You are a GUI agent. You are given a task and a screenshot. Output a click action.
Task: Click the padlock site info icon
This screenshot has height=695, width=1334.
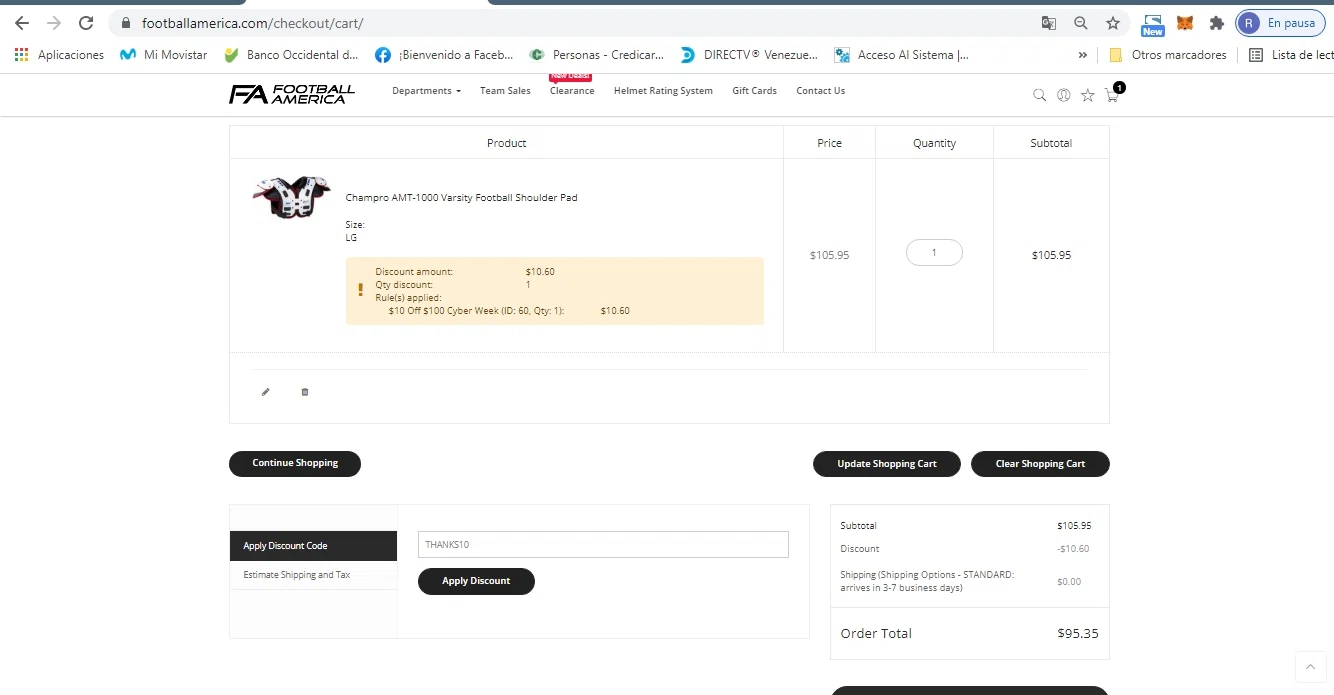pyautogui.click(x=125, y=23)
